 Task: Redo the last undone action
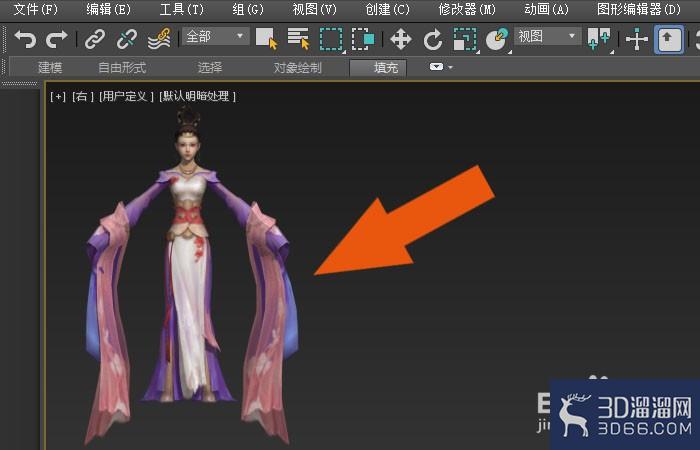point(57,39)
